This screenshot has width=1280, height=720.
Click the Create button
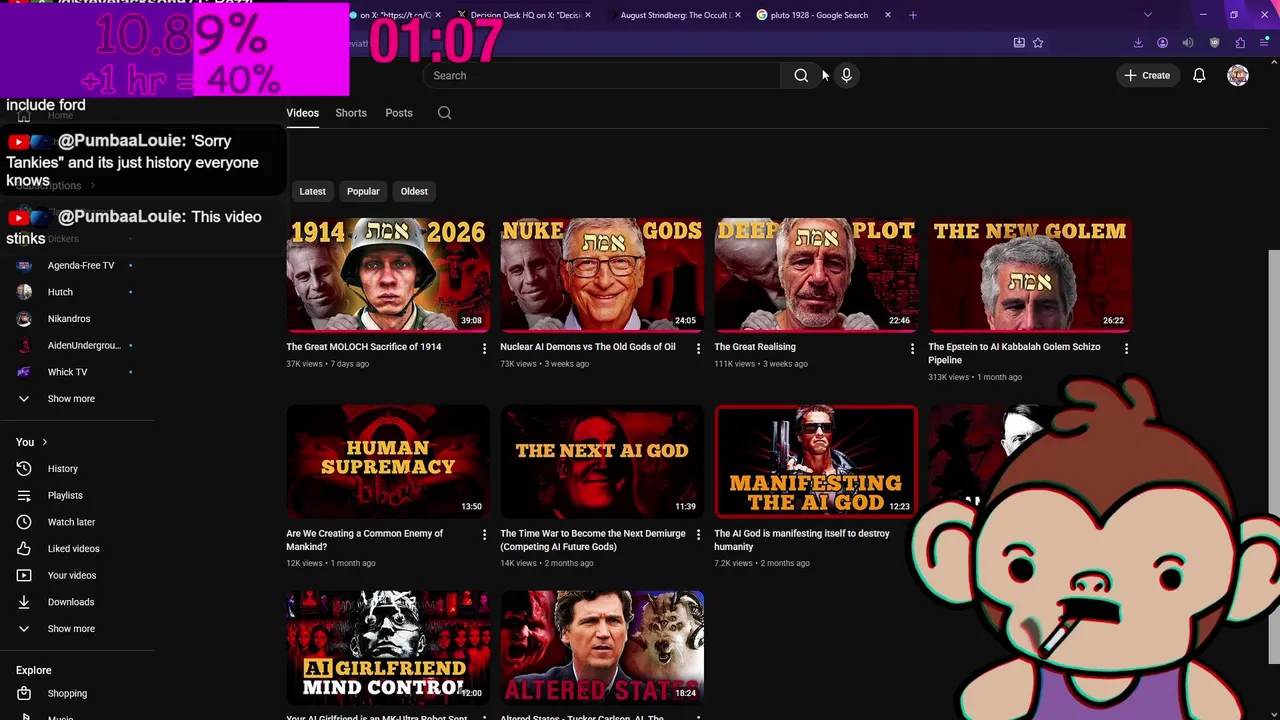(1147, 75)
